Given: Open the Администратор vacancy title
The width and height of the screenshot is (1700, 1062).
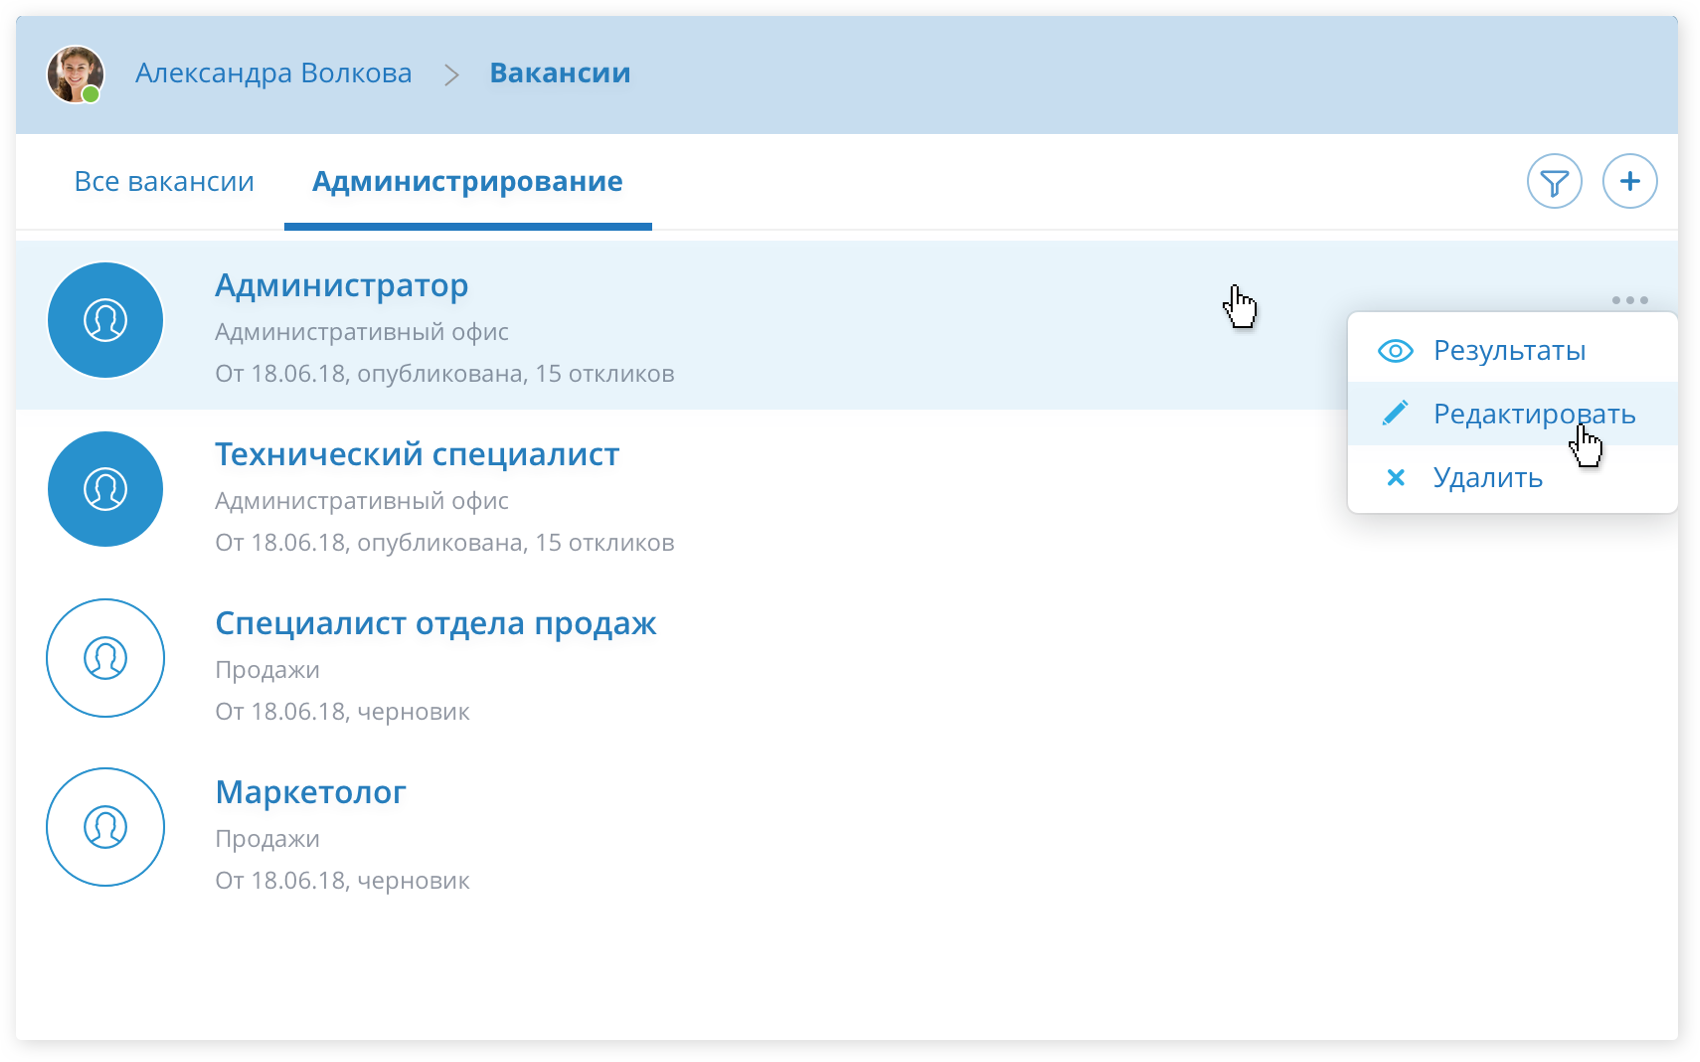Looking at the screenshot, I should click(x=342, y=285).
